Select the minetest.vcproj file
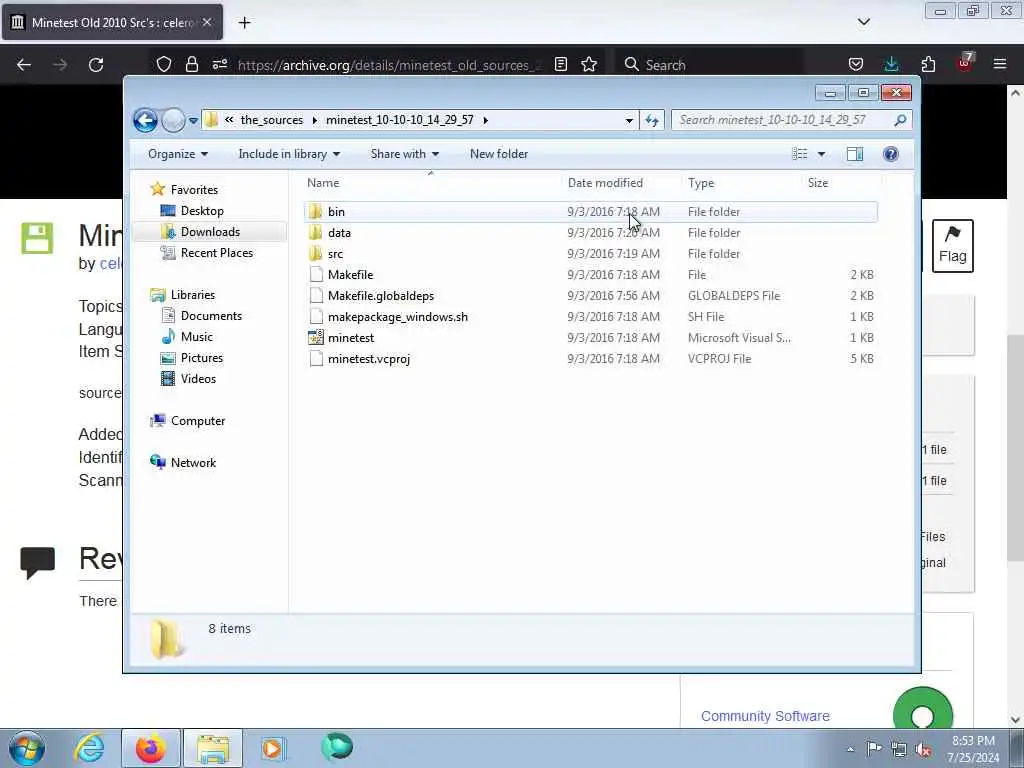Viewport: 1024px width, 768px height. (x=369, y=359)
